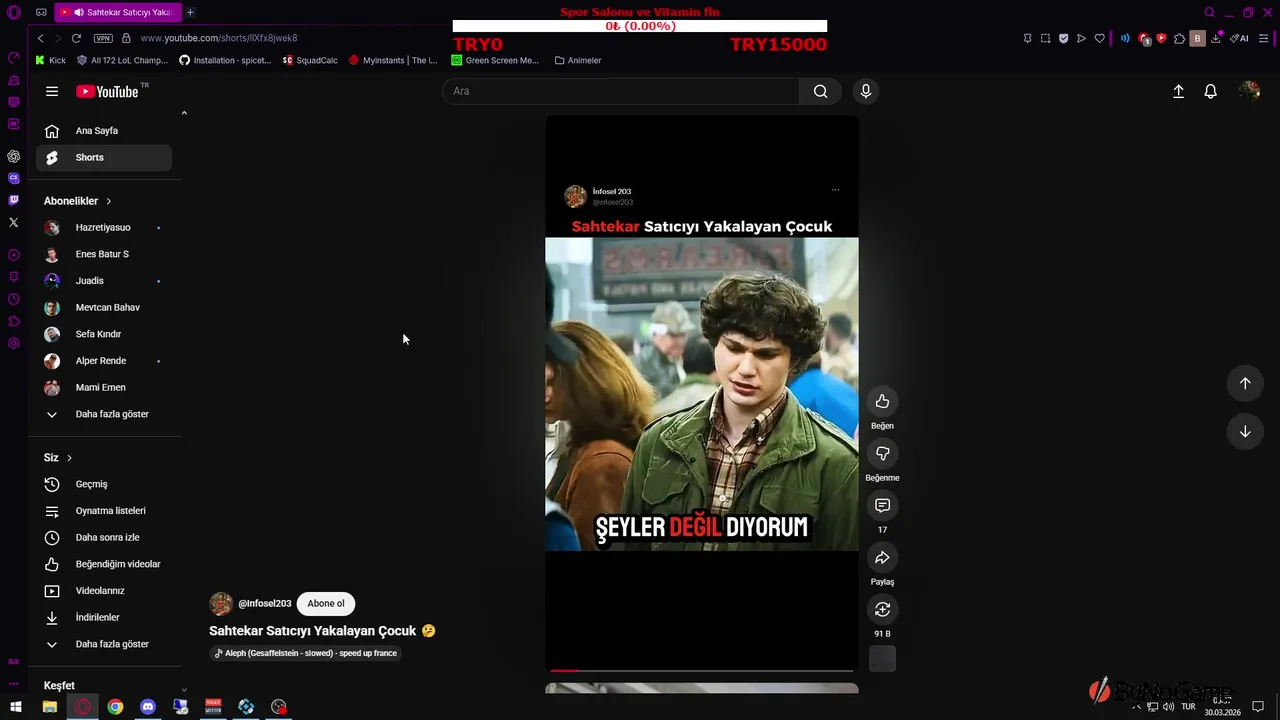Screen dimensions: 1280x720
Task: Open Twitch in the Opera sidebar
Action: 13,200
